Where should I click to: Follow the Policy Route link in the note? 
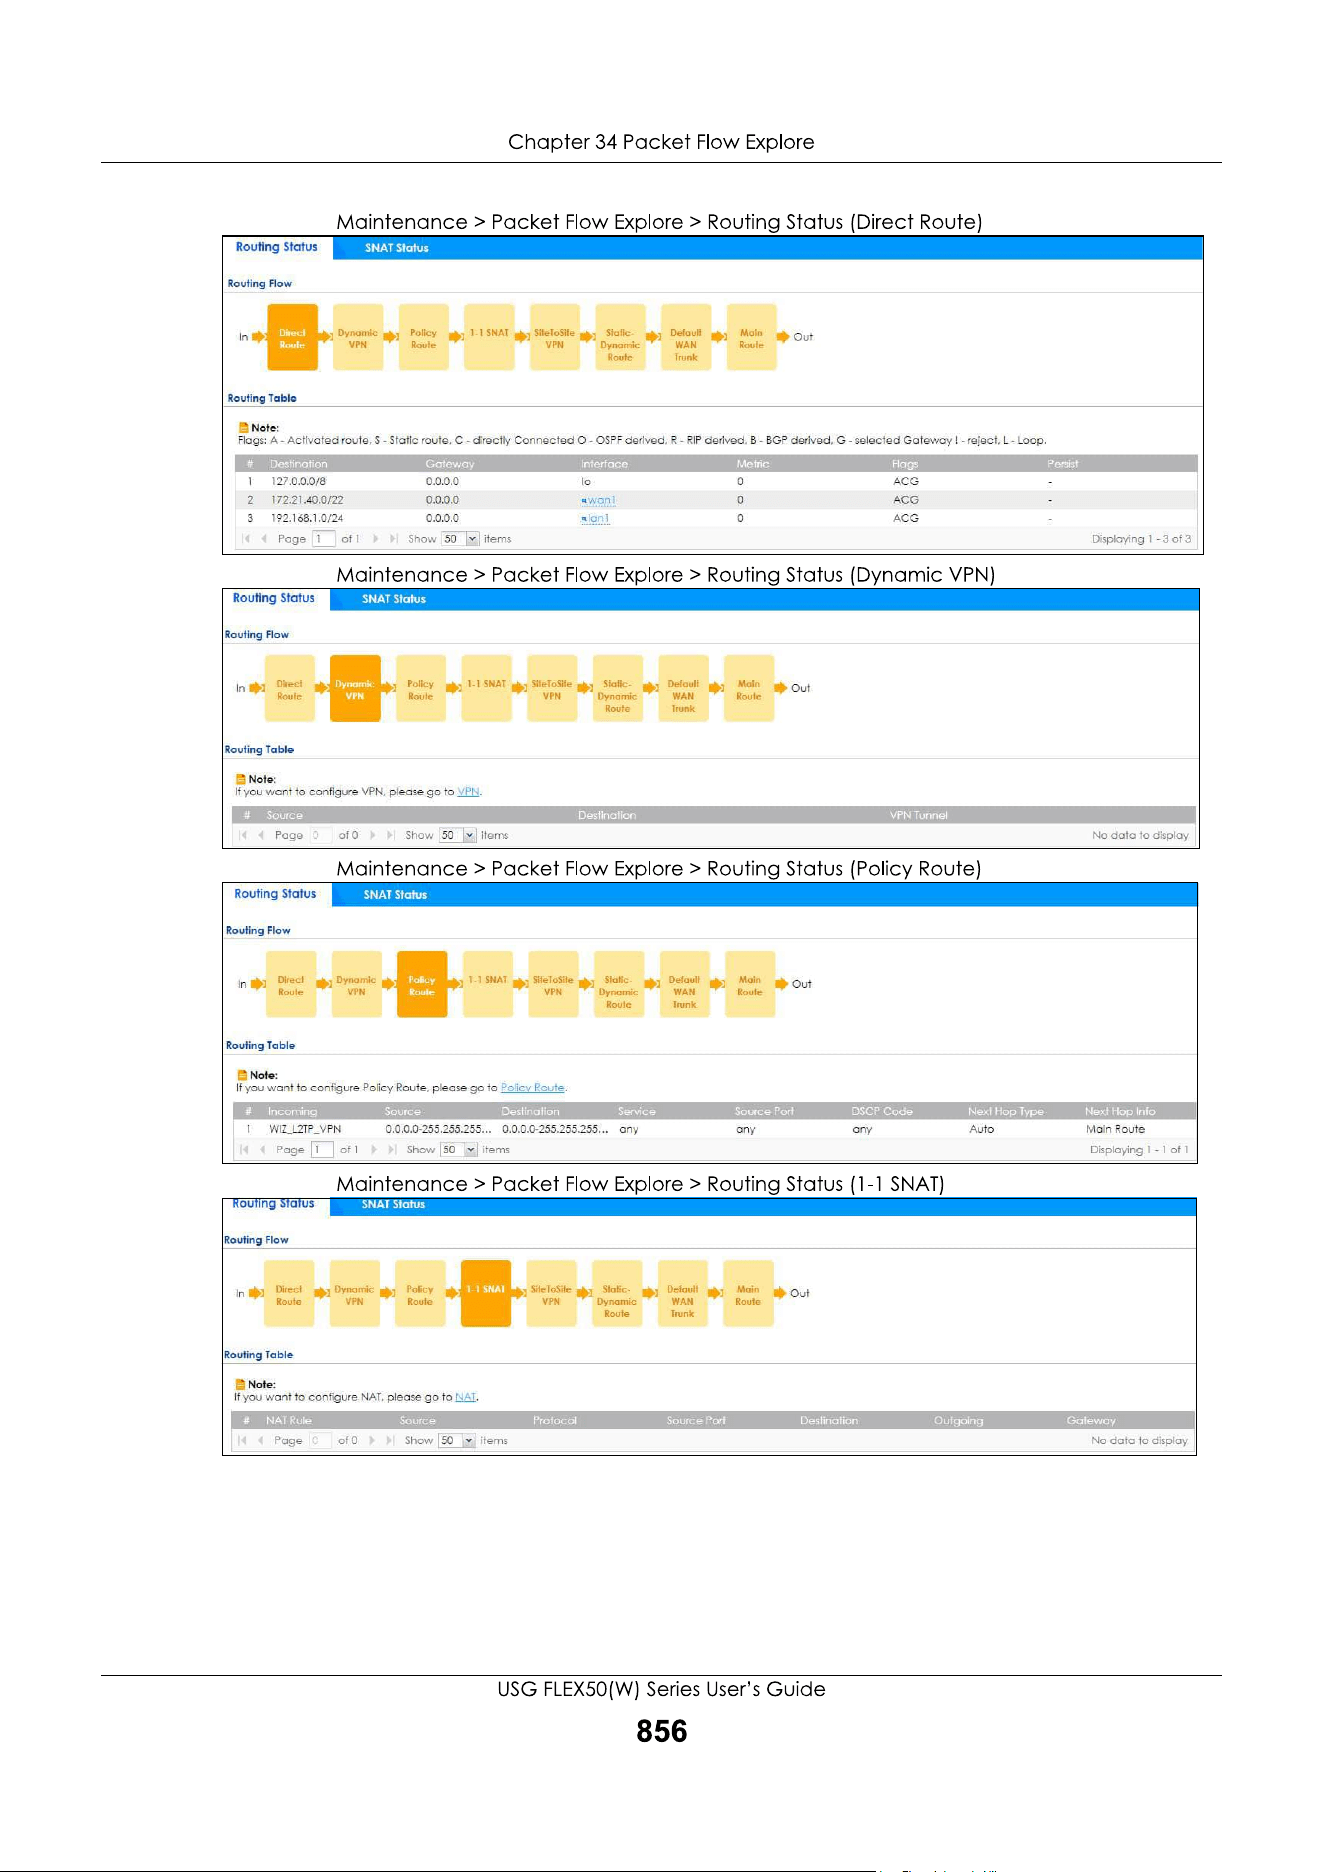532,1088
